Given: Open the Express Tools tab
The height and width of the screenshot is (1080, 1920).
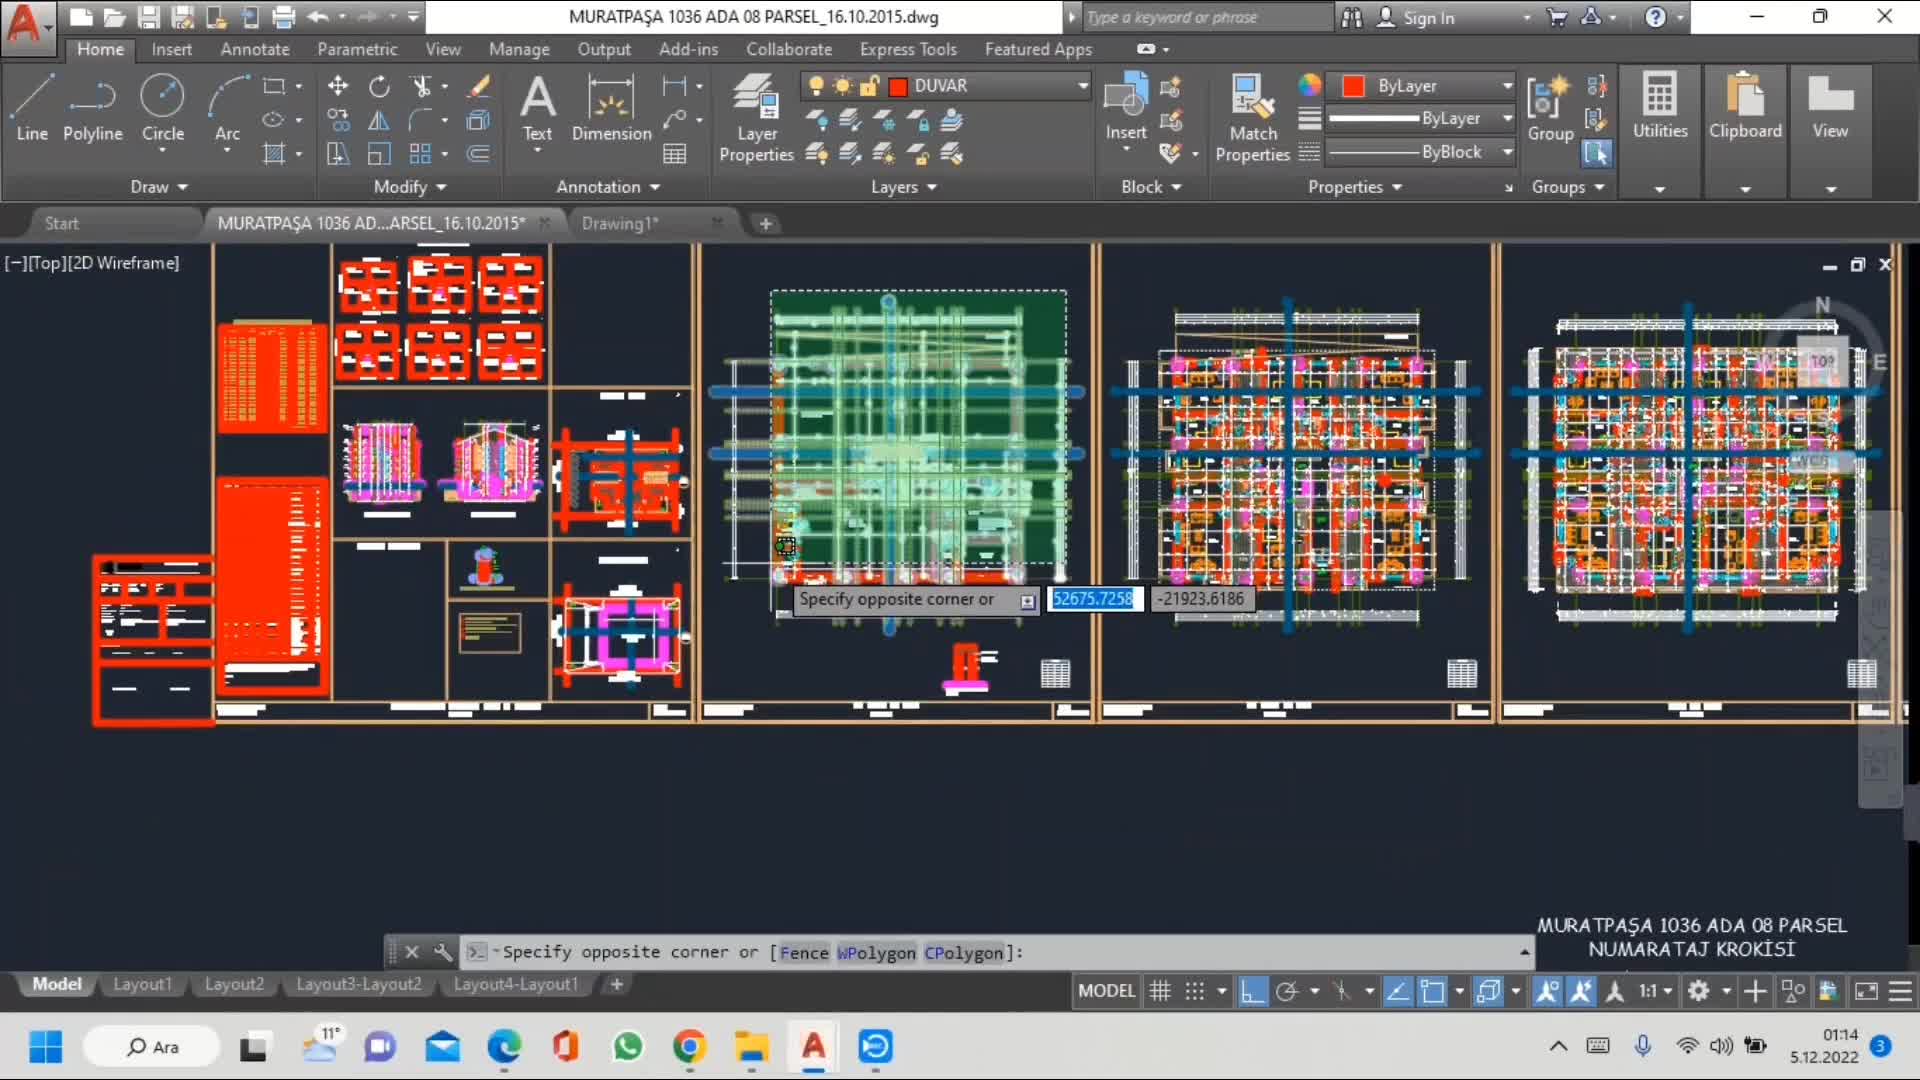Looking at the screenshot, I should 908,49.
